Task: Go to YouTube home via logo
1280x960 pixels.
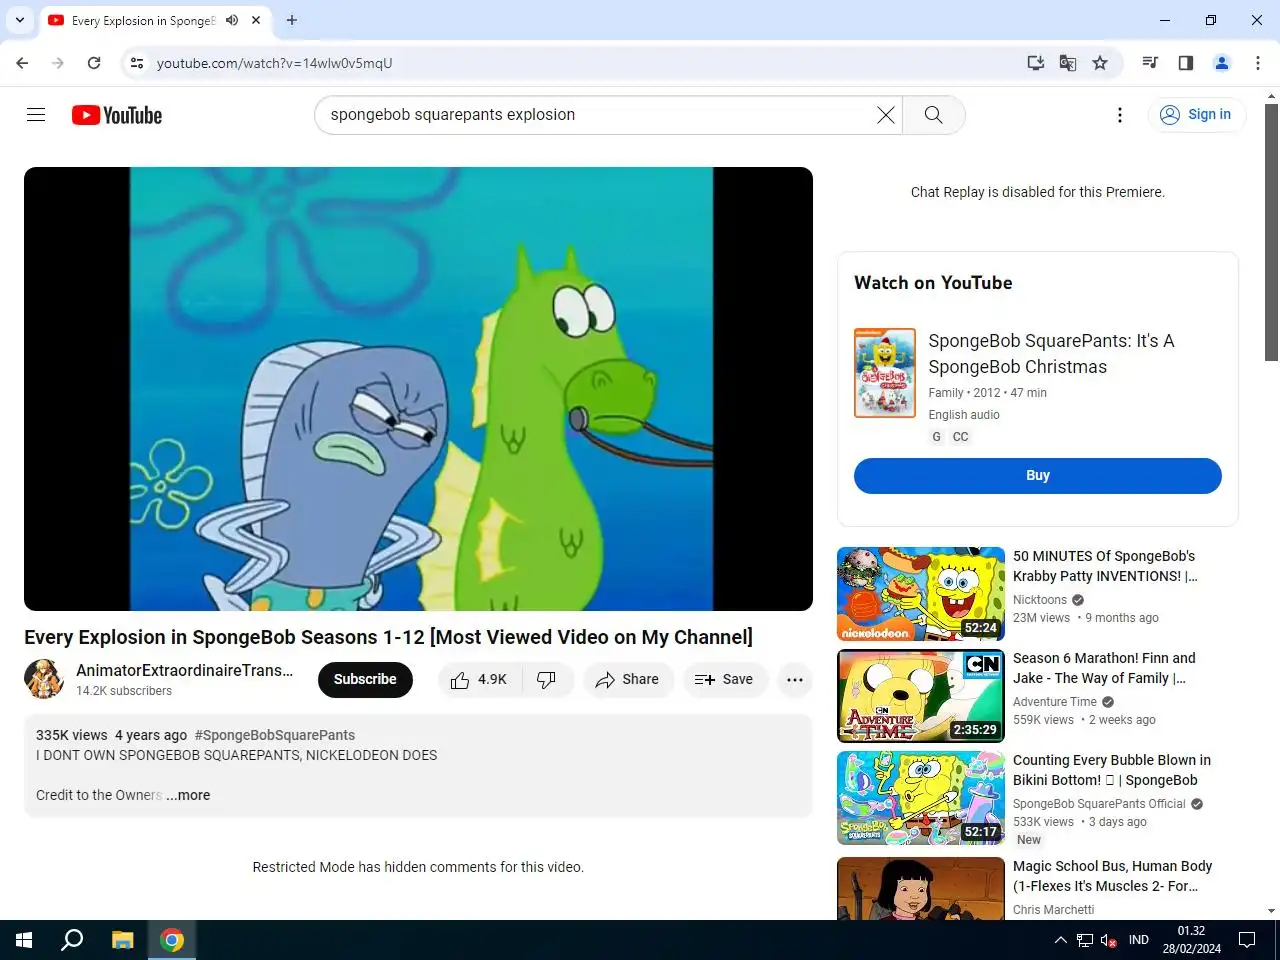Action: click(x=117, y=115)
